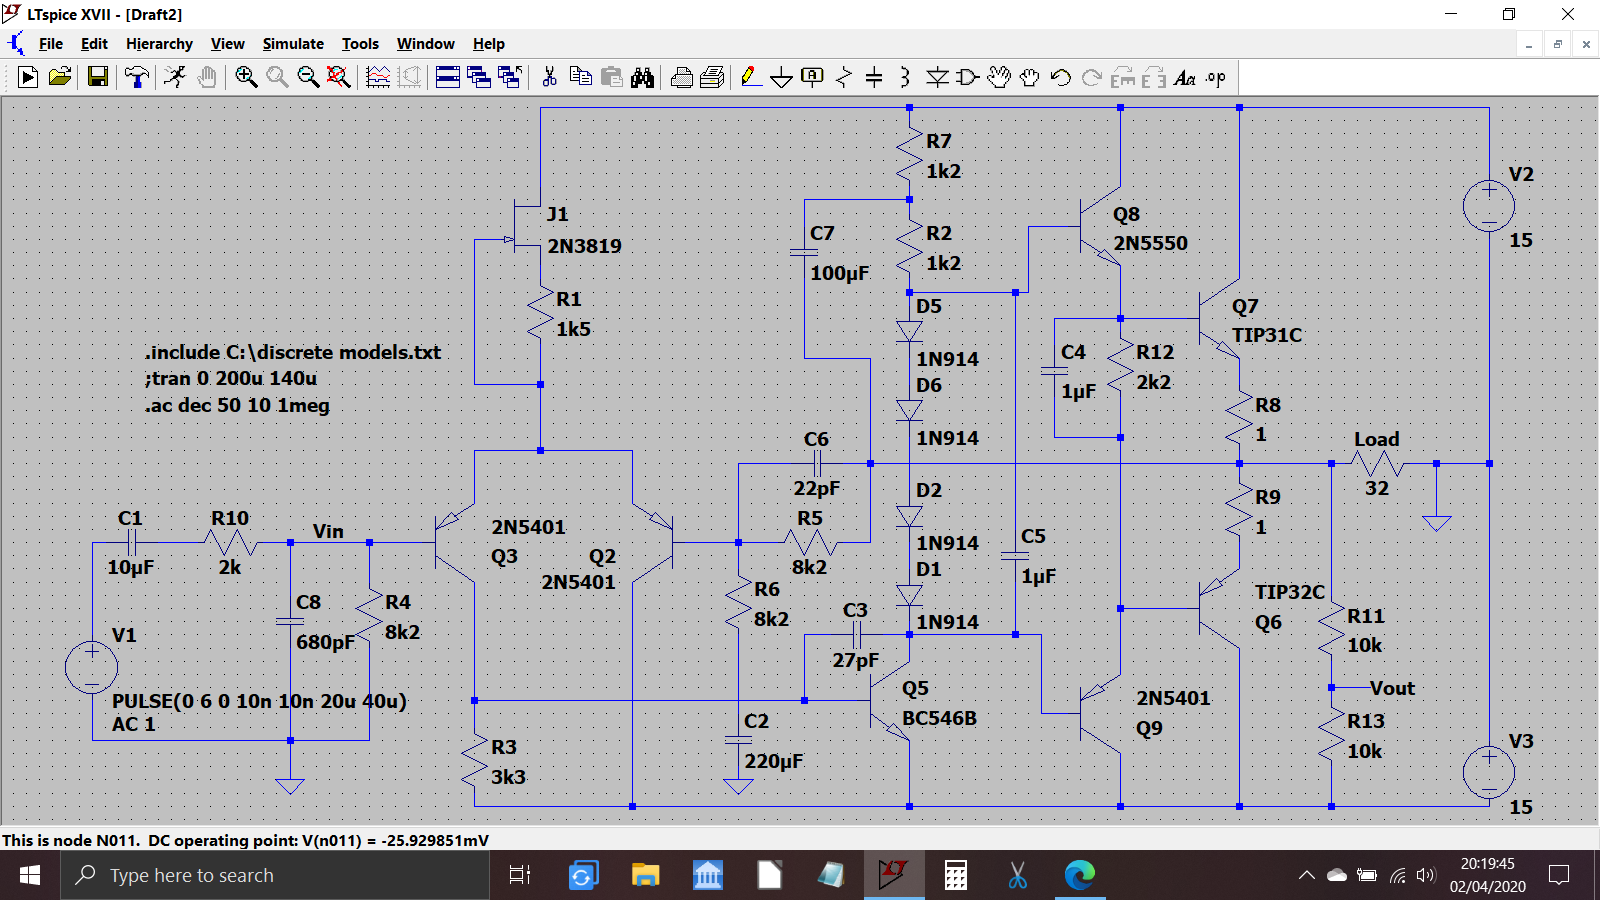
Task: Click the status bar node N011 message
Action: click(x=245, y=840)
